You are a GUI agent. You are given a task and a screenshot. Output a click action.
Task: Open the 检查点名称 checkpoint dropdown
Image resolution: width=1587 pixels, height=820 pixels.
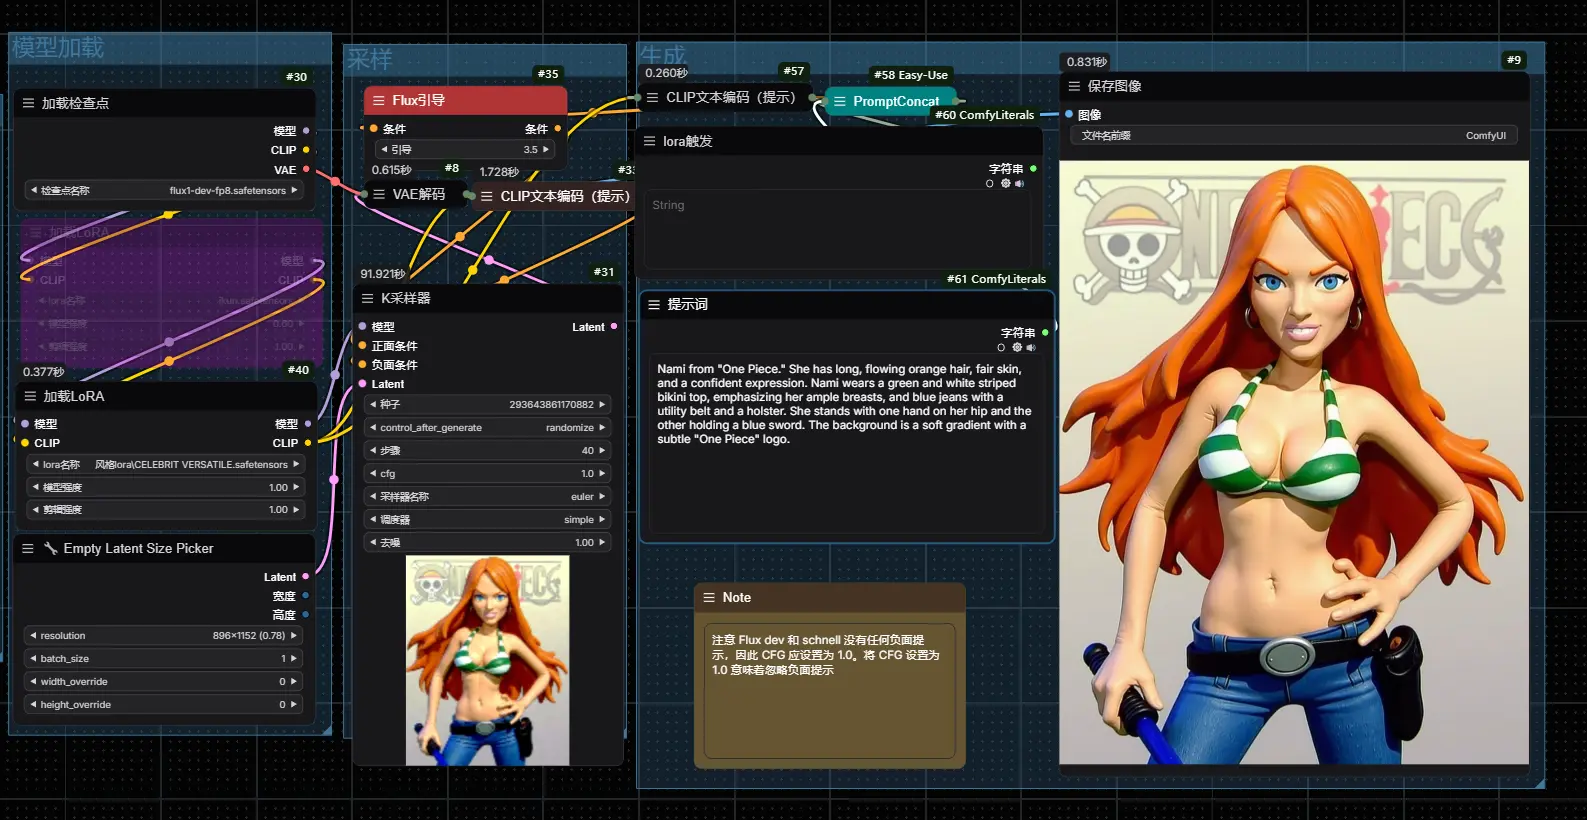[164, 190]
